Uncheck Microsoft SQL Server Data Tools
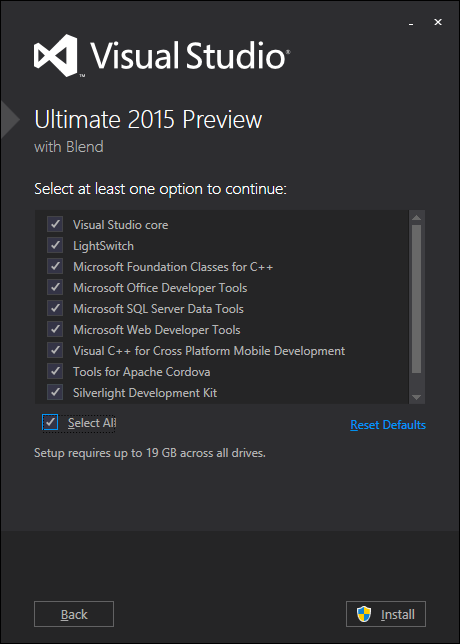The width and height of the screenshot is (460, 644). [55, 308]
